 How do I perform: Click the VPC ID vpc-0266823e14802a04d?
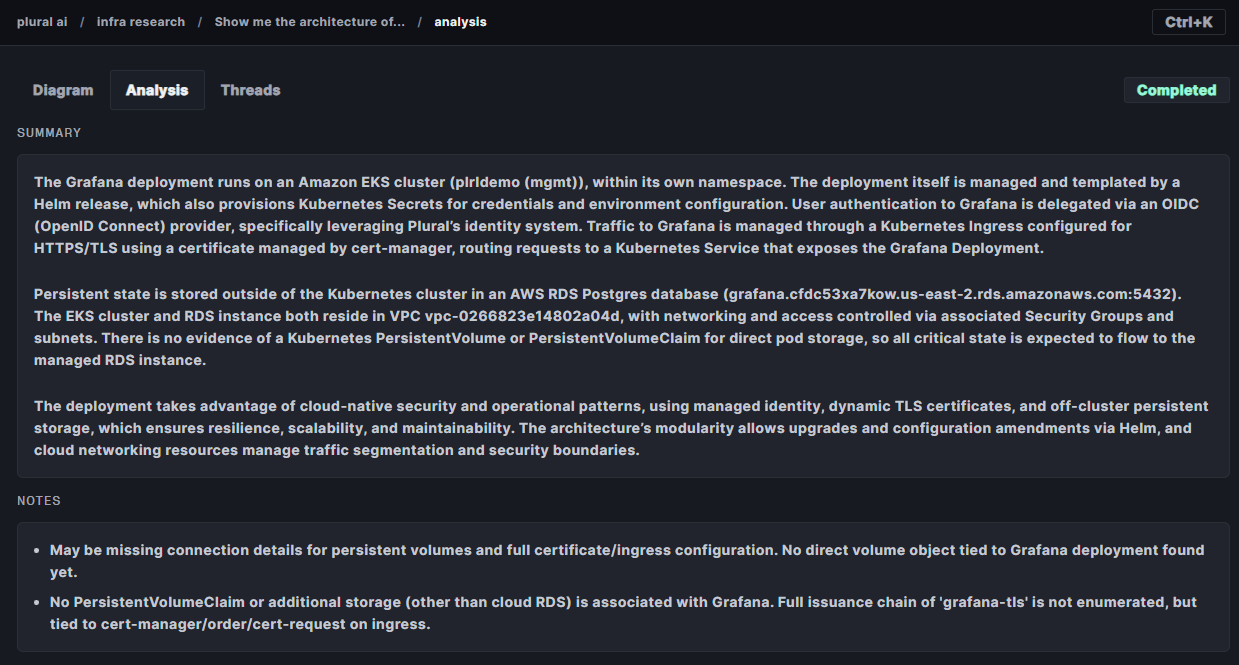point(536,316)
